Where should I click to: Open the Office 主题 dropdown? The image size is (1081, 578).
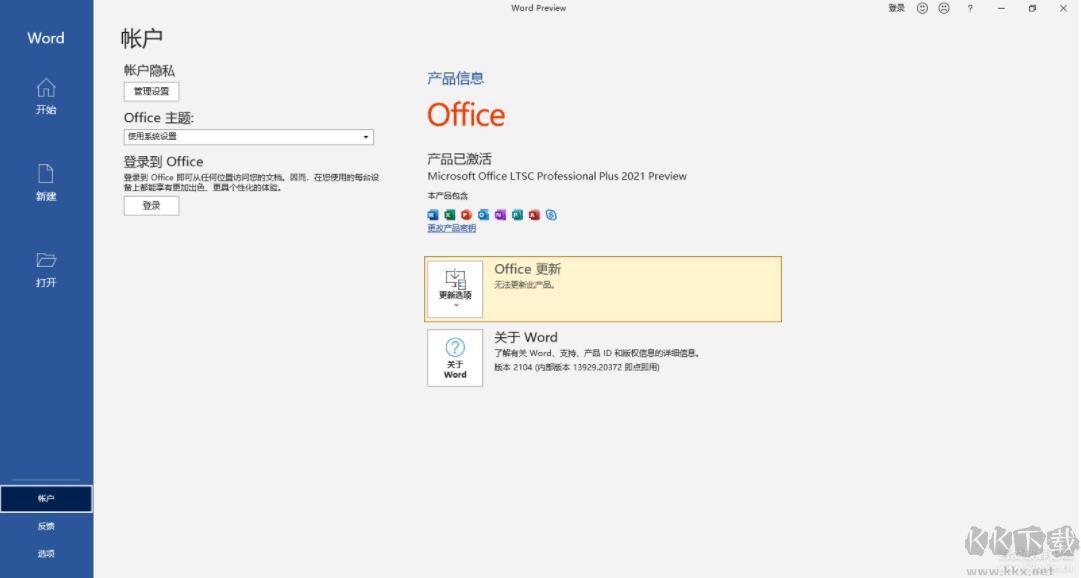248,136
